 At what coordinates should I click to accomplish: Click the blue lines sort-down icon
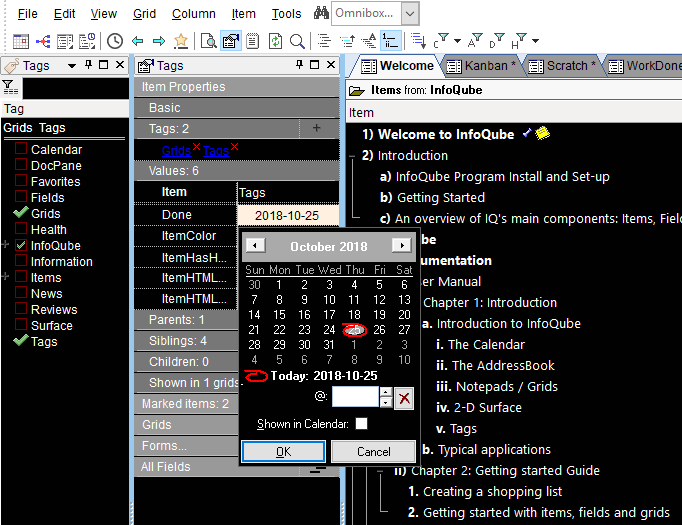418,41
